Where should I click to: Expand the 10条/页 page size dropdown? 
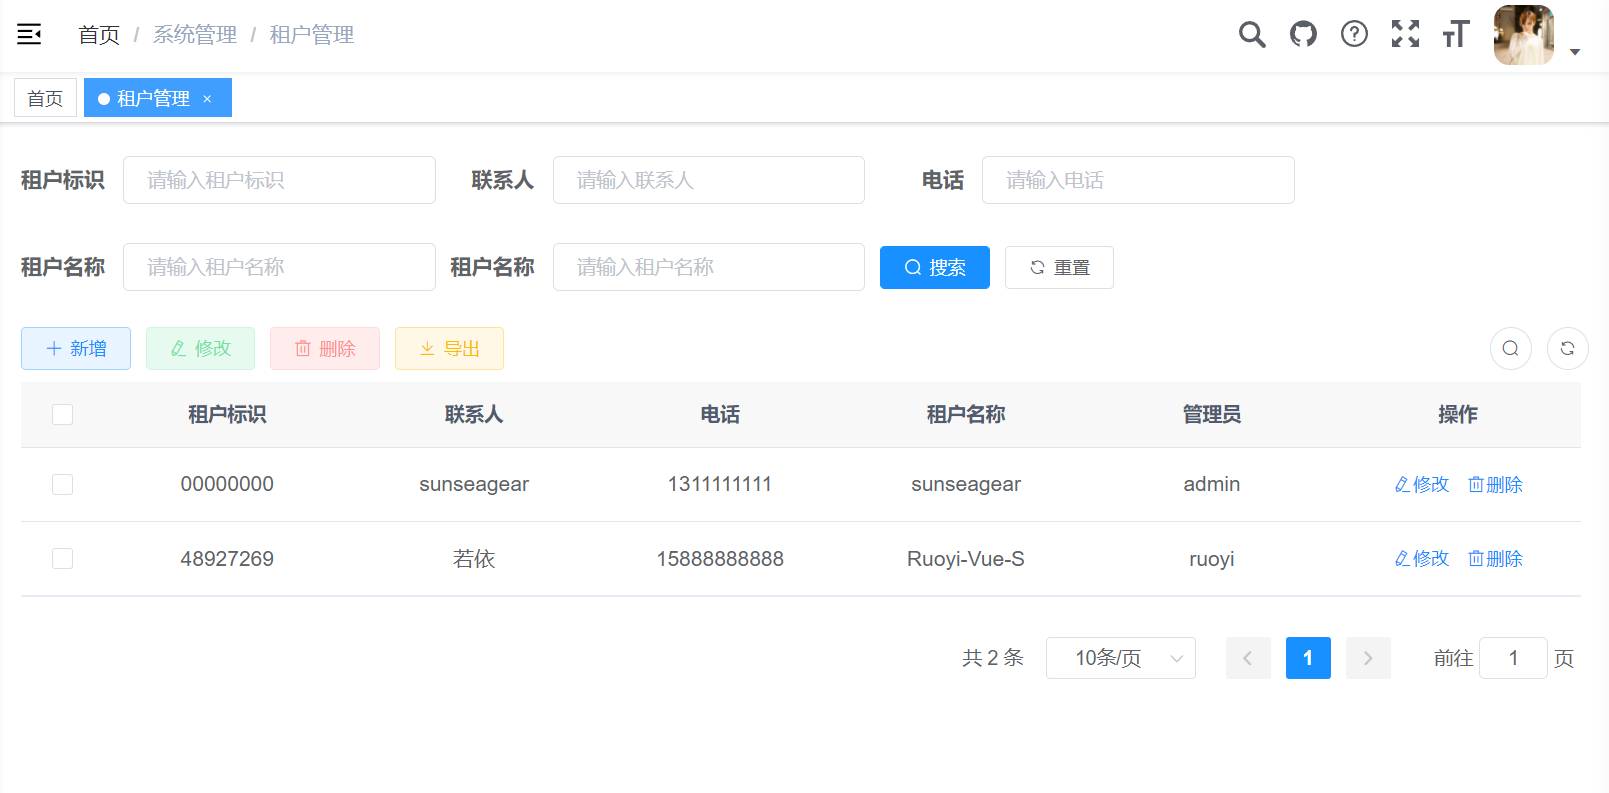(x=1120, y=658)
